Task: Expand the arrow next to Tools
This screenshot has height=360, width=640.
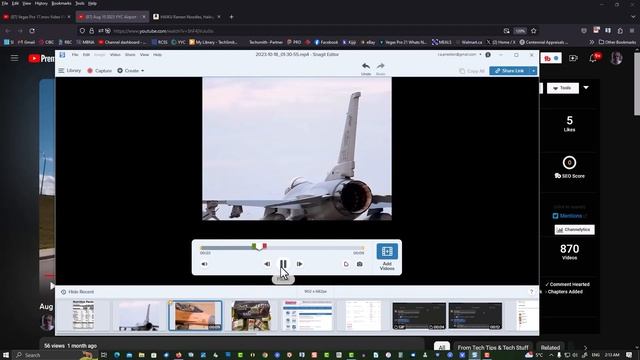Action: pos(586,88)
